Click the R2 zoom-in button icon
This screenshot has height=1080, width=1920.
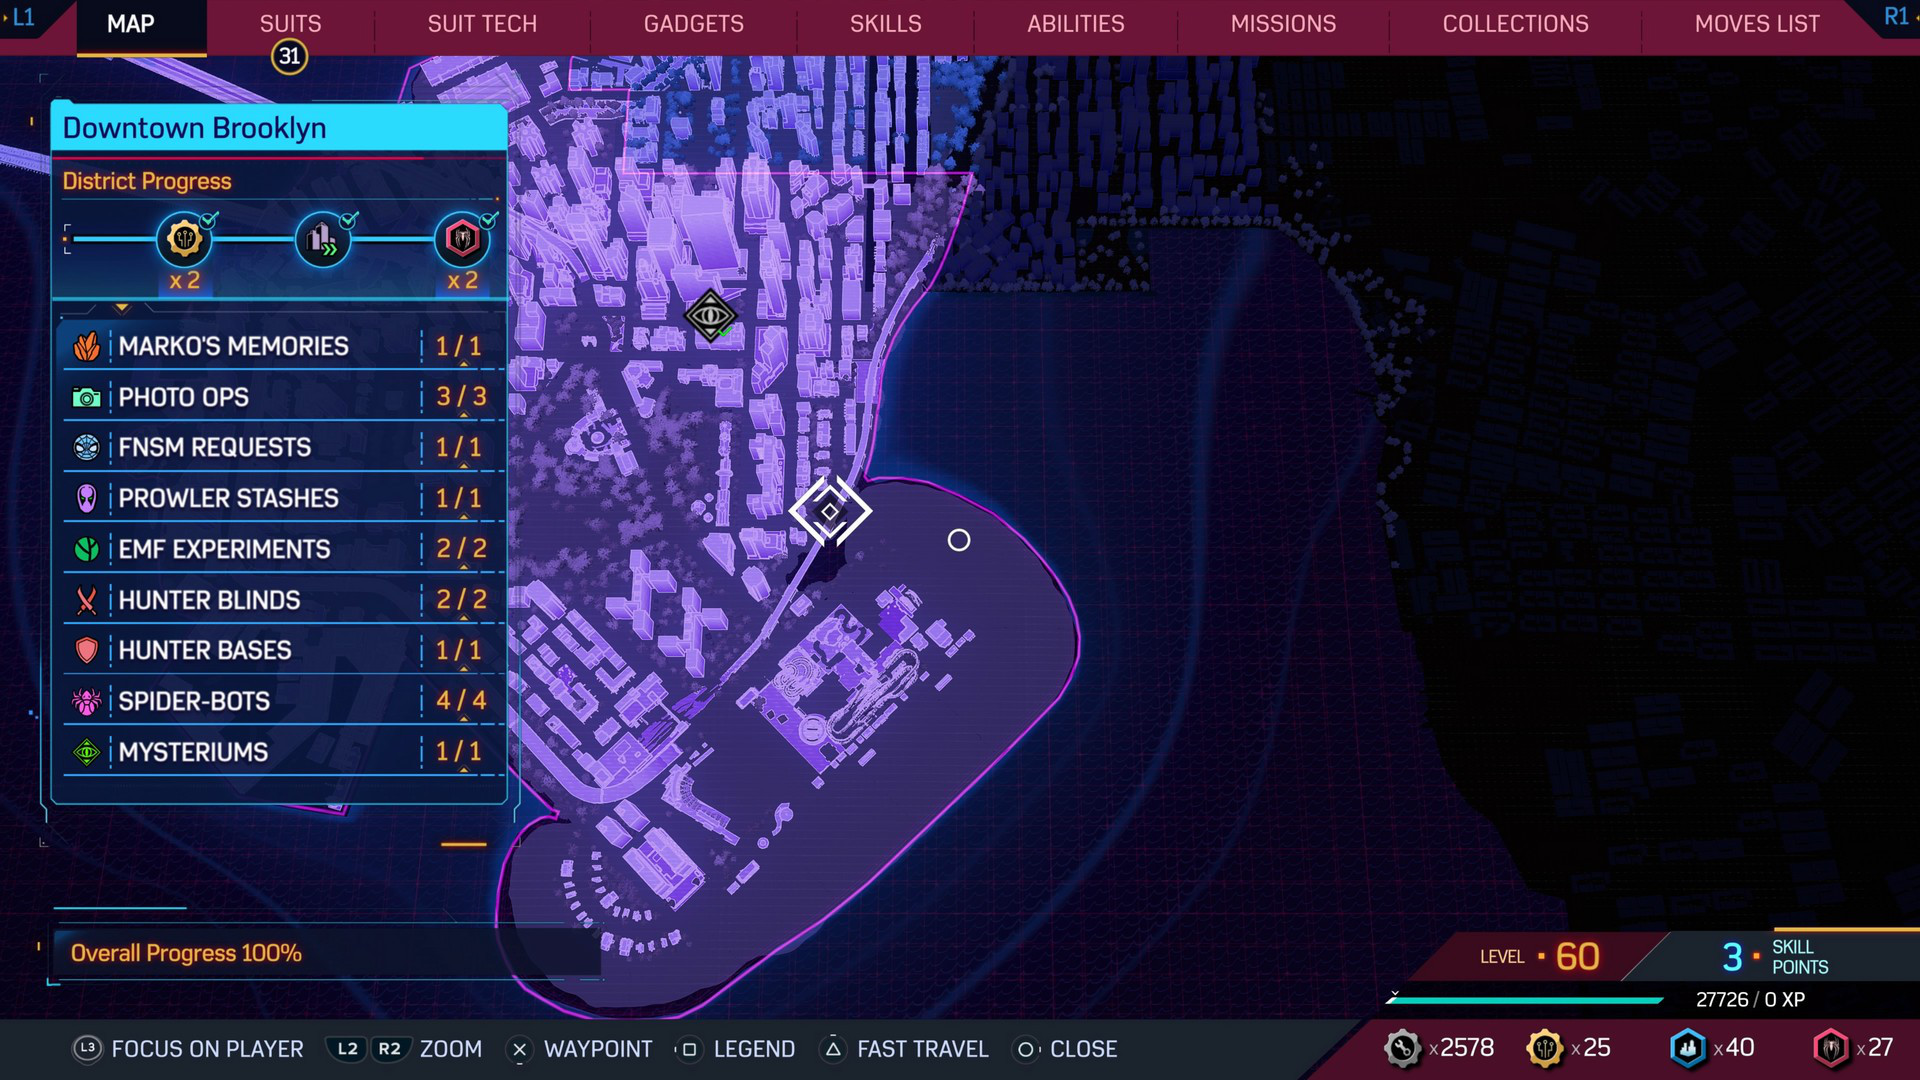coord(389,1049)
